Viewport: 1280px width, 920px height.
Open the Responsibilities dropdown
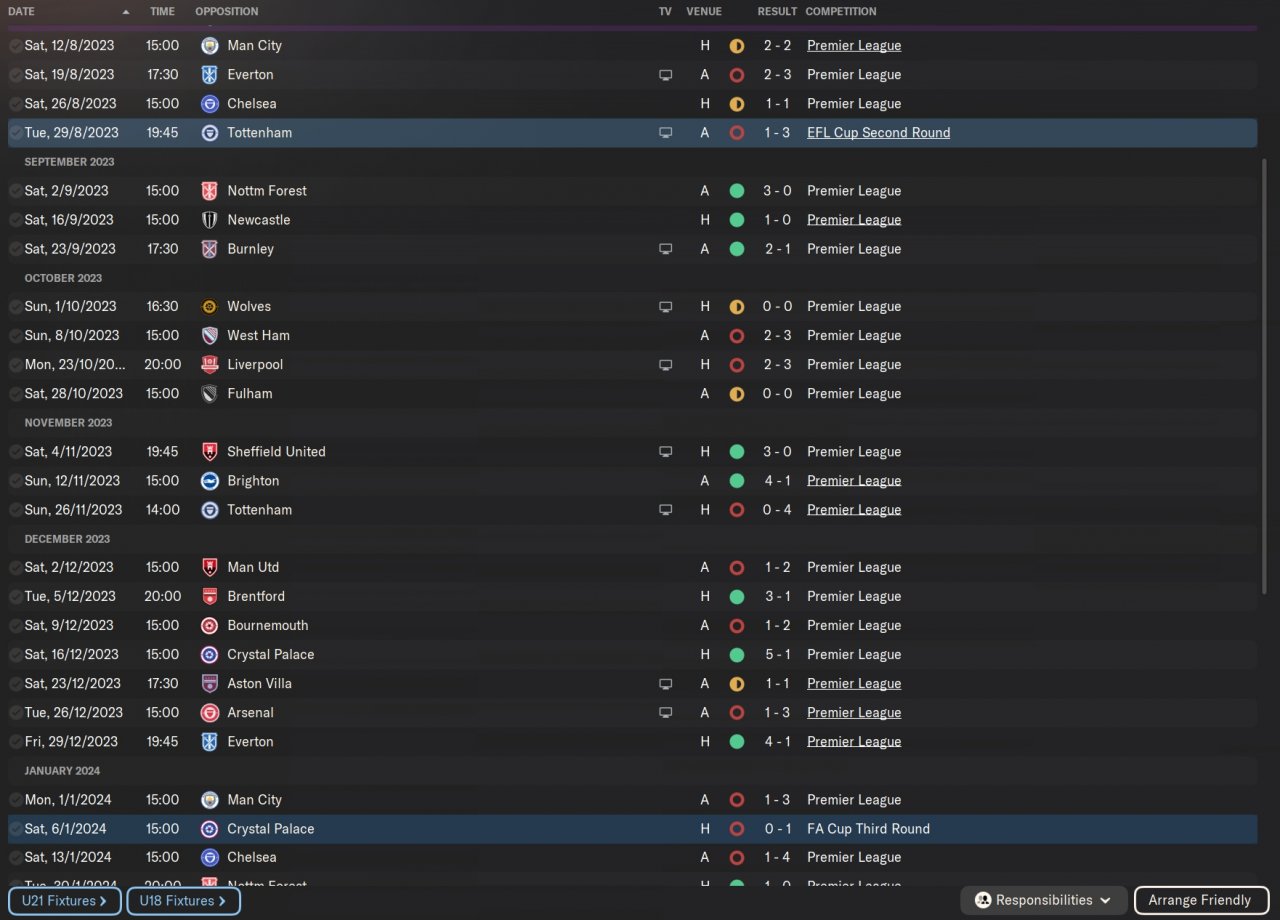pyautogui.click(x=1043, y=900)
